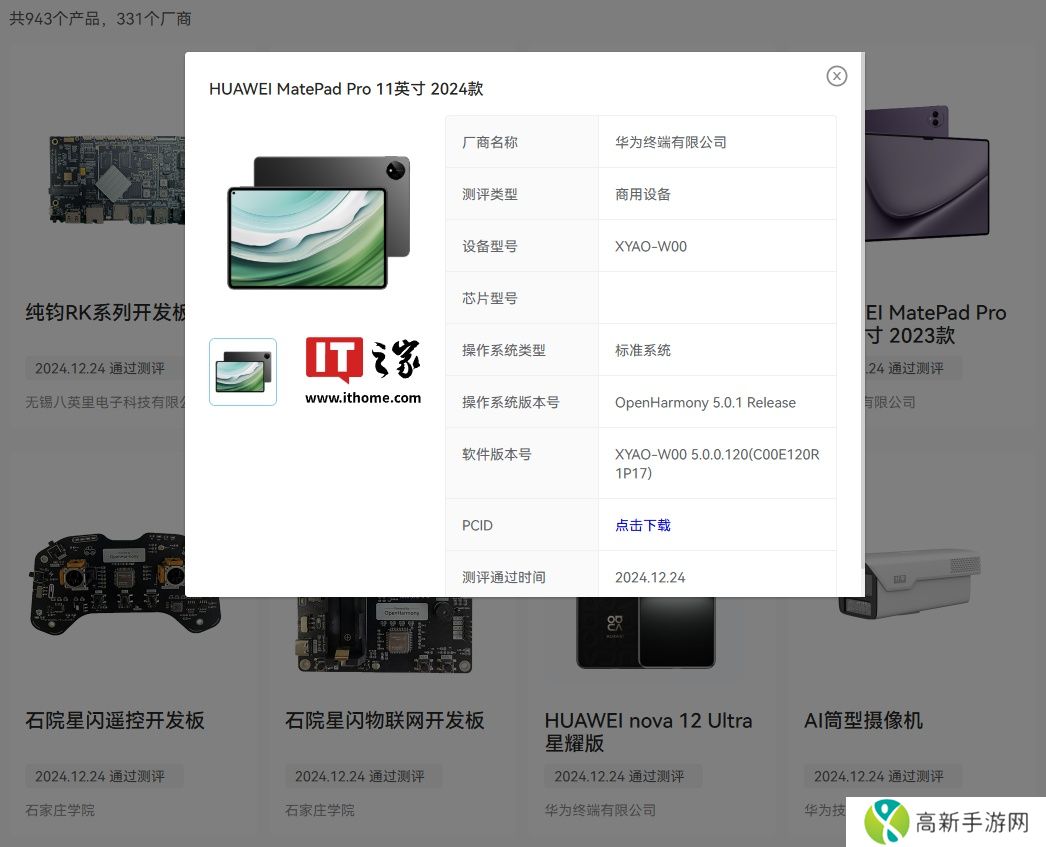1046x847 pixels.
Task: Select the small MatePad thumbnail image
Action: click(243, 372)
